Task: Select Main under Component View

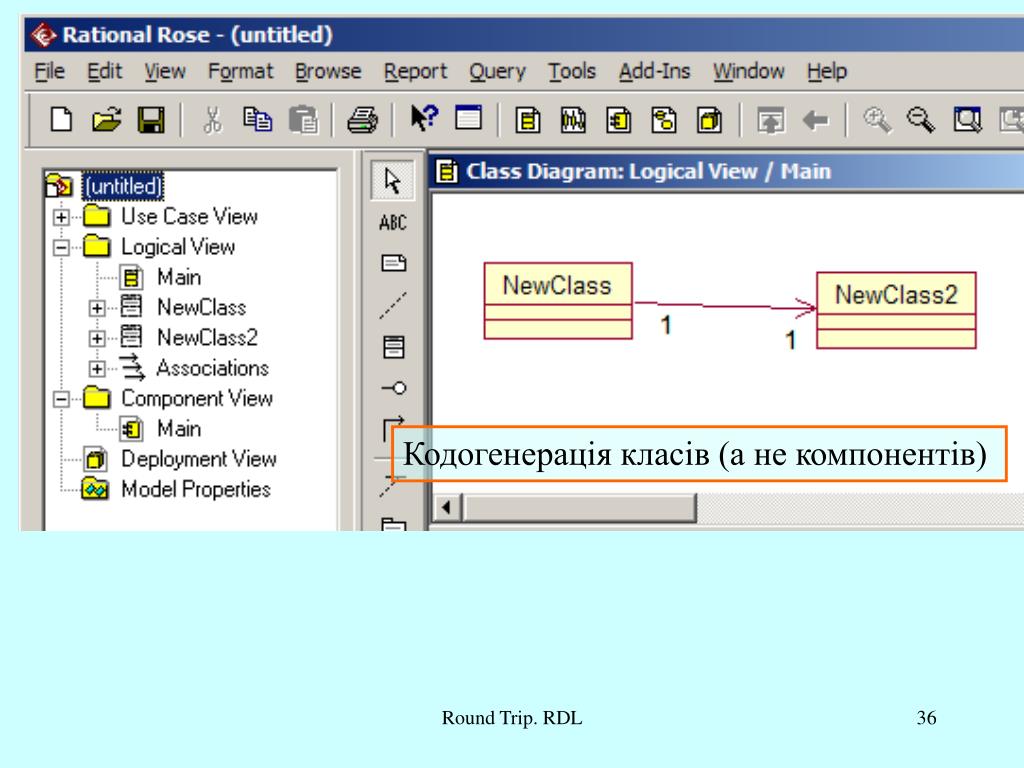Action: click(x=179, y=429)
